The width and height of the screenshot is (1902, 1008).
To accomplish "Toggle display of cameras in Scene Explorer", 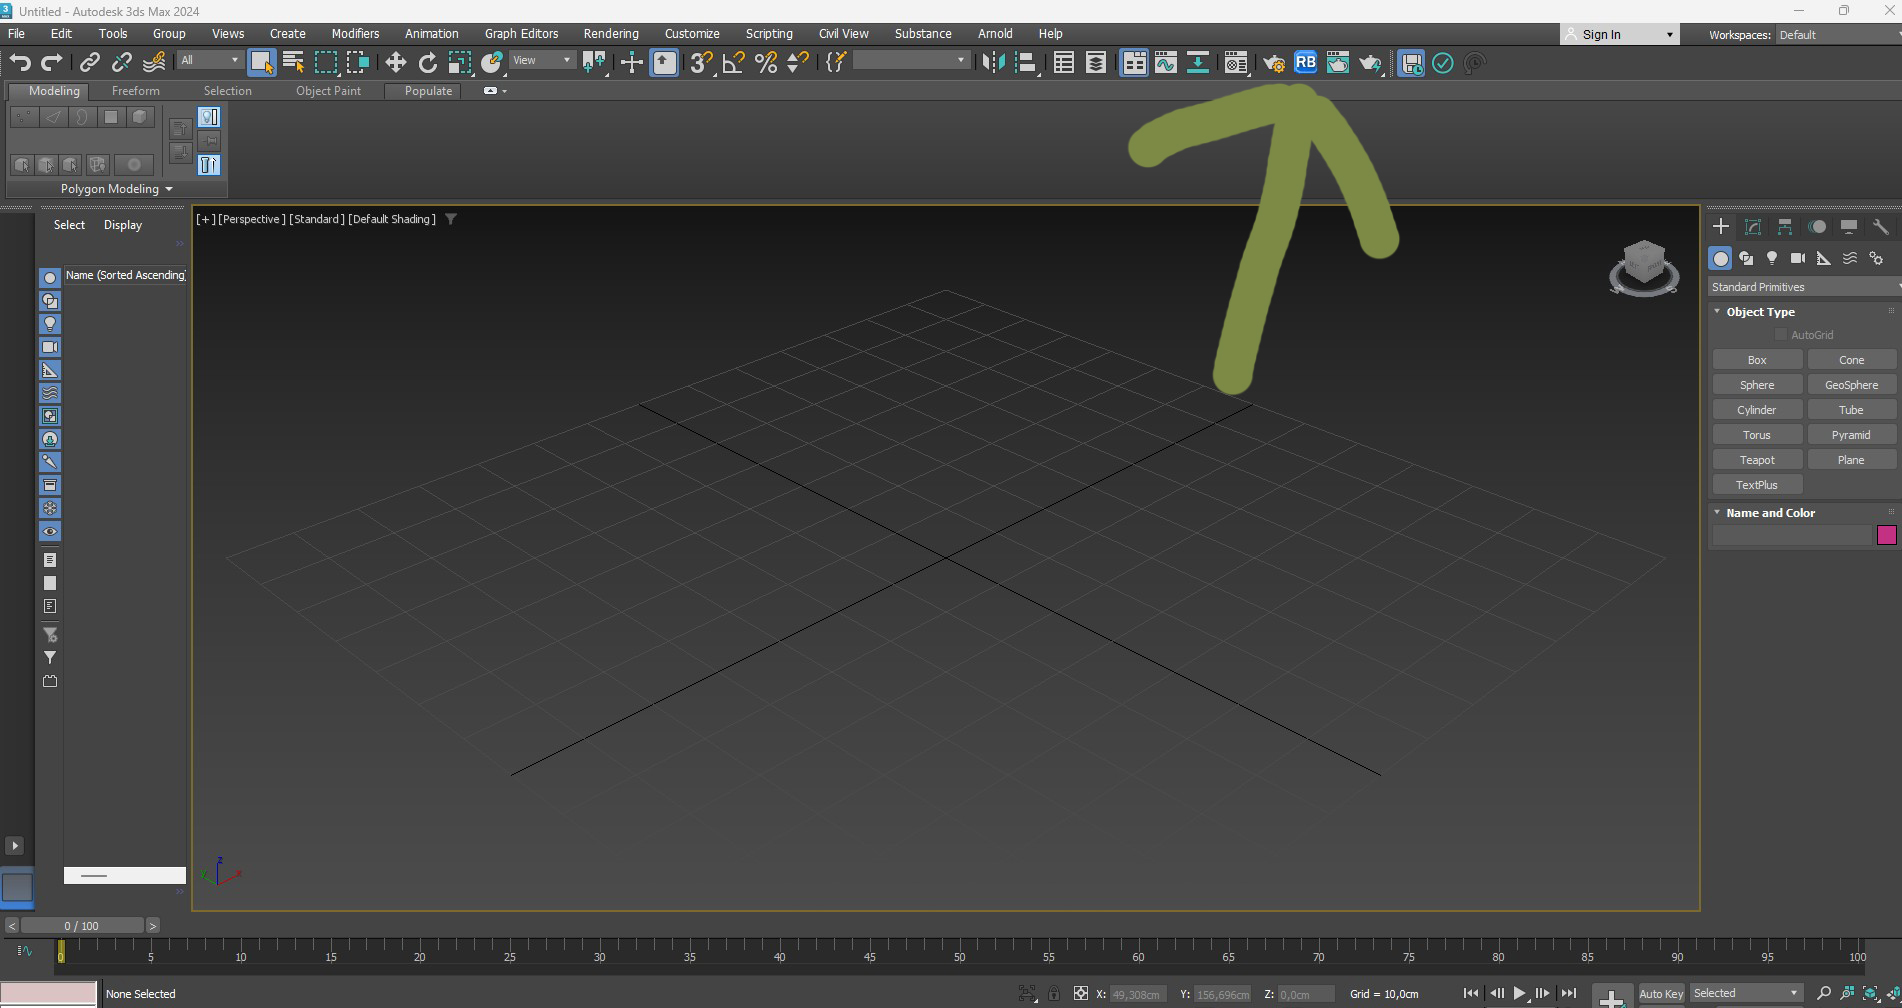I will 50,347.
